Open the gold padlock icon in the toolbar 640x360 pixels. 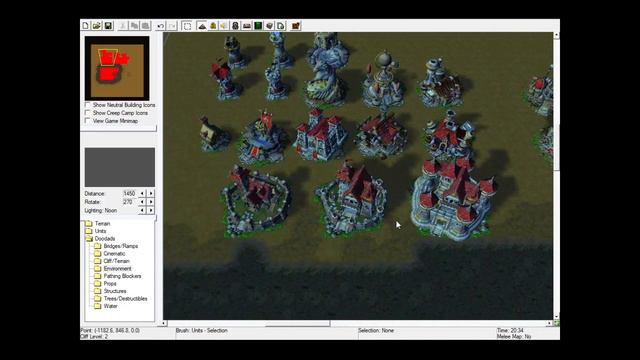click(213, 26)
